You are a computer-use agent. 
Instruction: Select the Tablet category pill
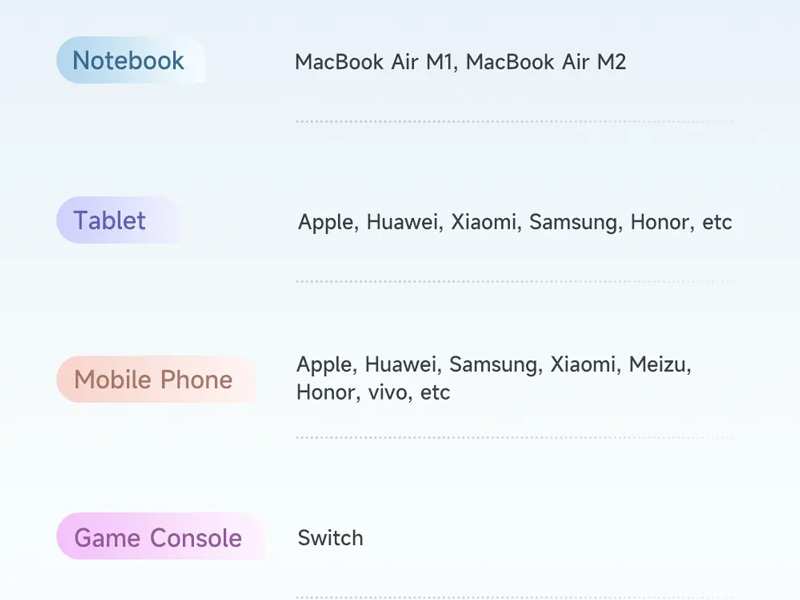coord(118,220)
